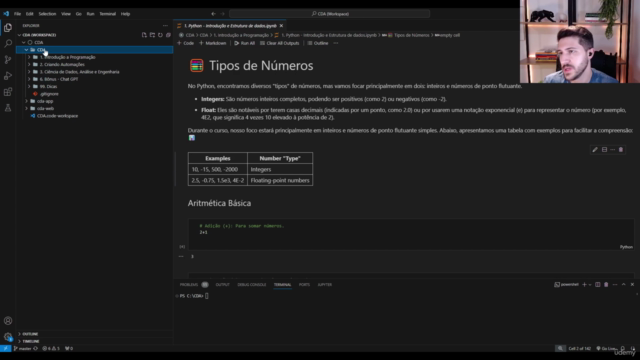640x360 pixels.
Task: Click Go Live in status bar
Action: point(607,349)
